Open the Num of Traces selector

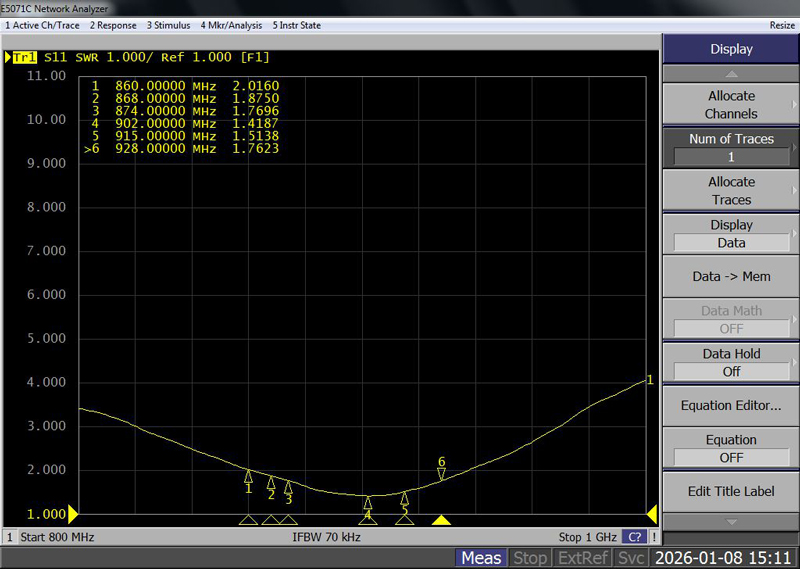pos(731,148)
